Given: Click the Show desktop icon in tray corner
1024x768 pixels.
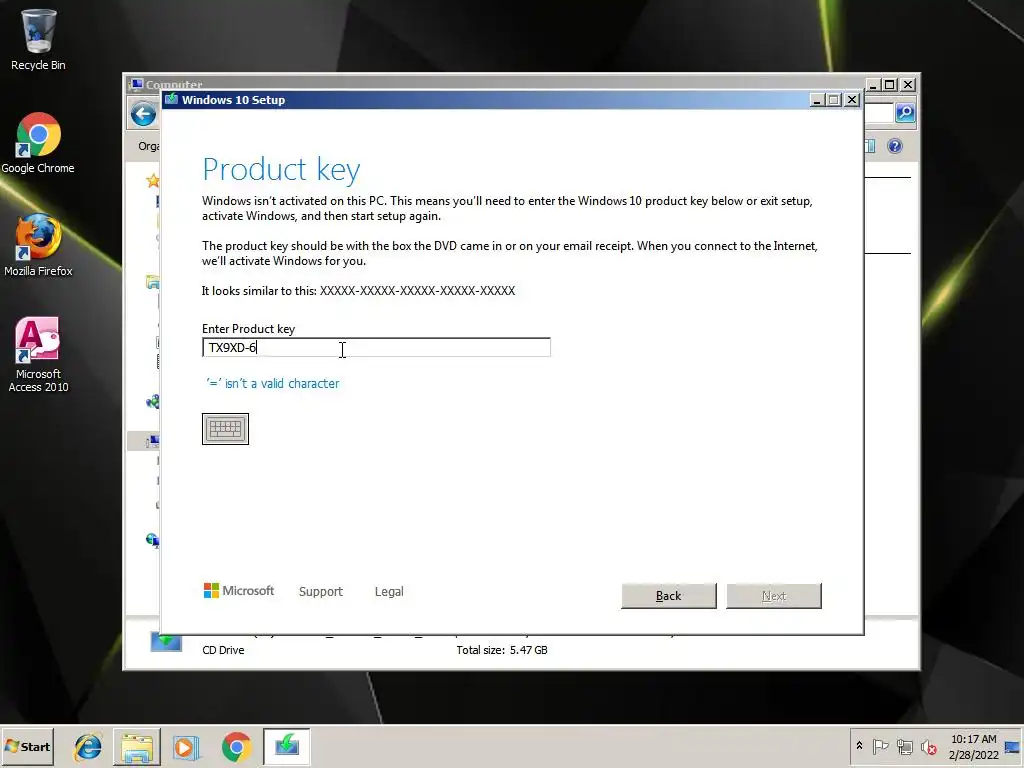Looking at the screenshot, I should (x=1013, y=746).
